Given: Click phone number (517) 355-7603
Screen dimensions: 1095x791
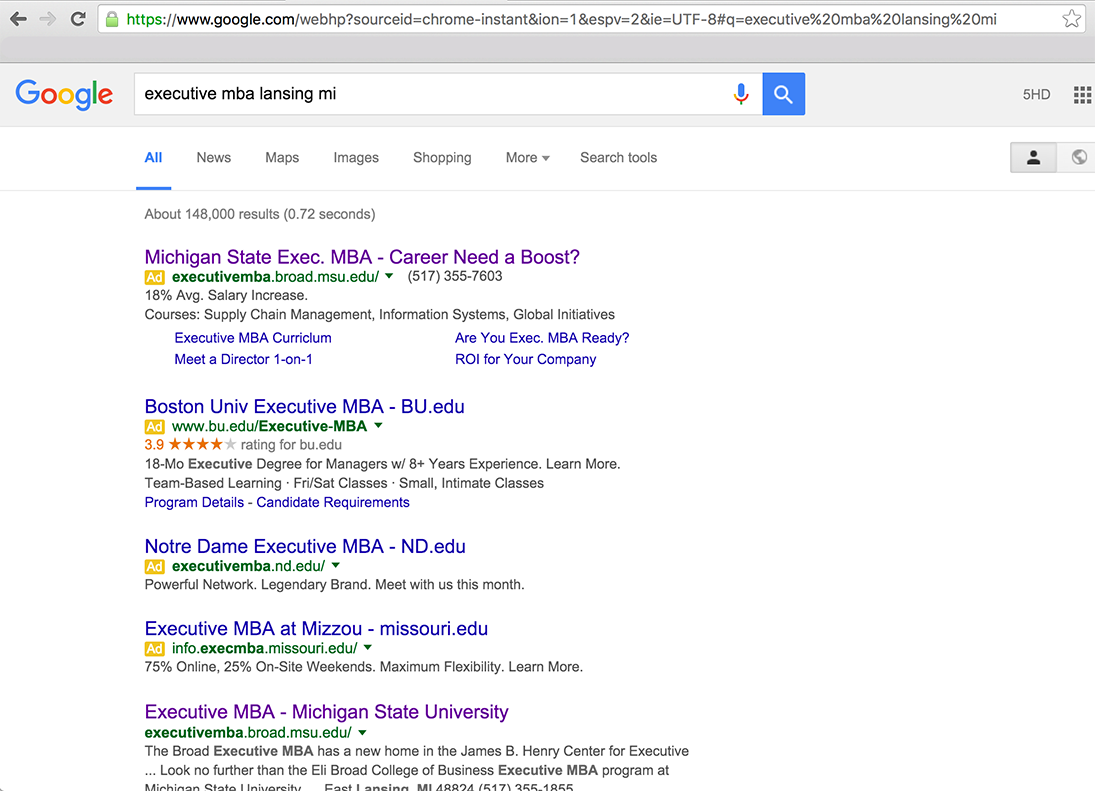Looking at the screenshot, I should coord(455,276).
